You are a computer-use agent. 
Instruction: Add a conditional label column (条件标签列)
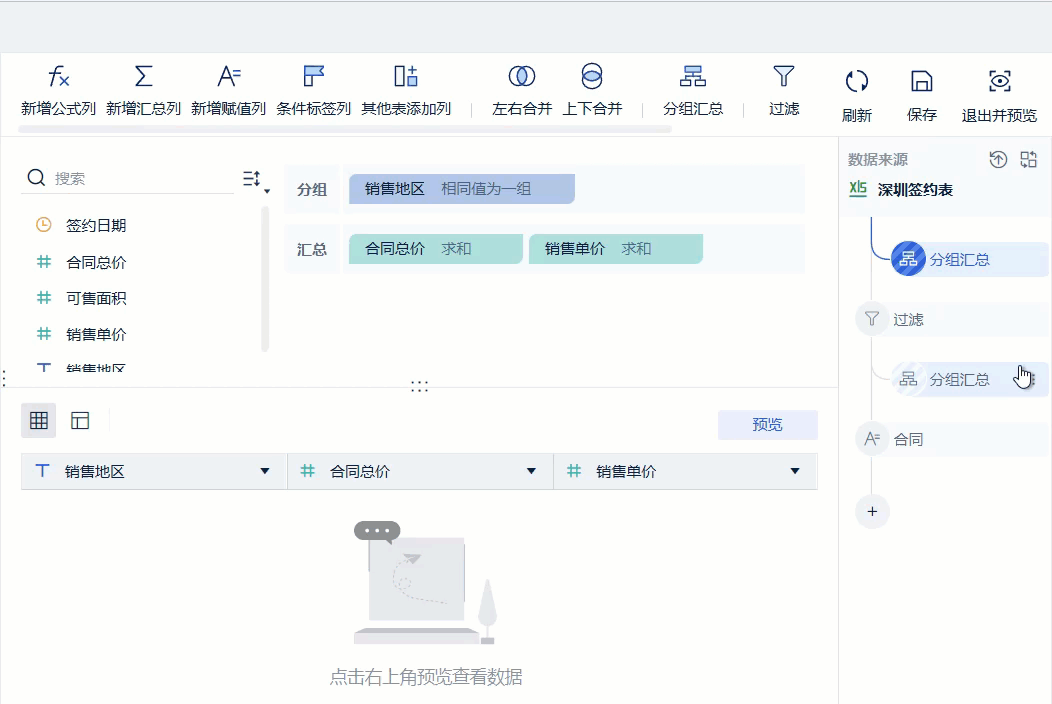313,91
